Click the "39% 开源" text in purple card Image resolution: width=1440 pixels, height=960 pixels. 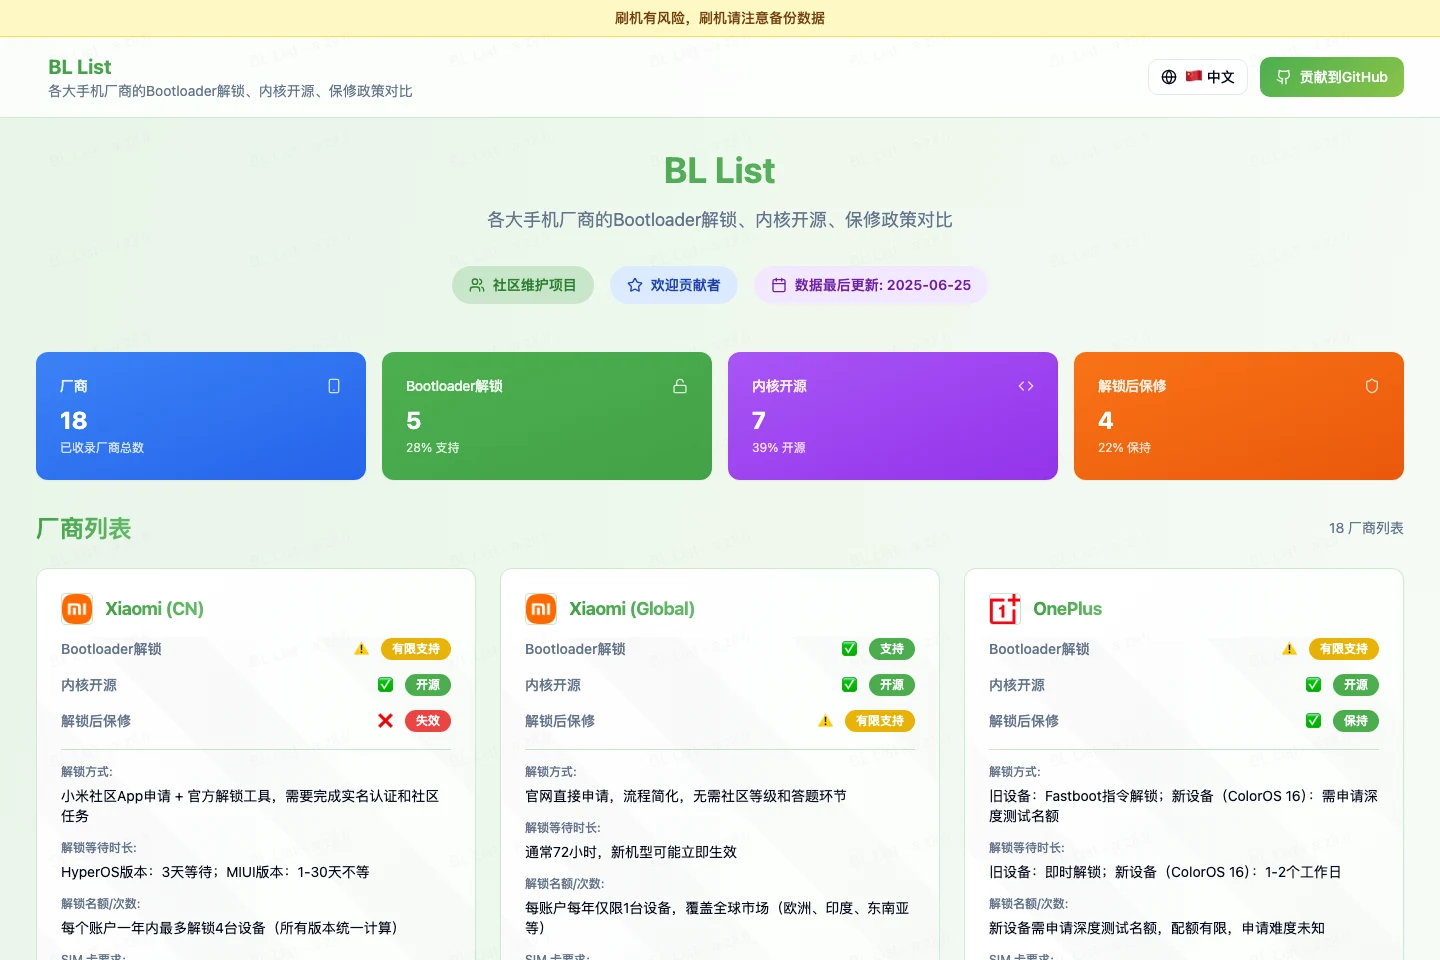779,448
